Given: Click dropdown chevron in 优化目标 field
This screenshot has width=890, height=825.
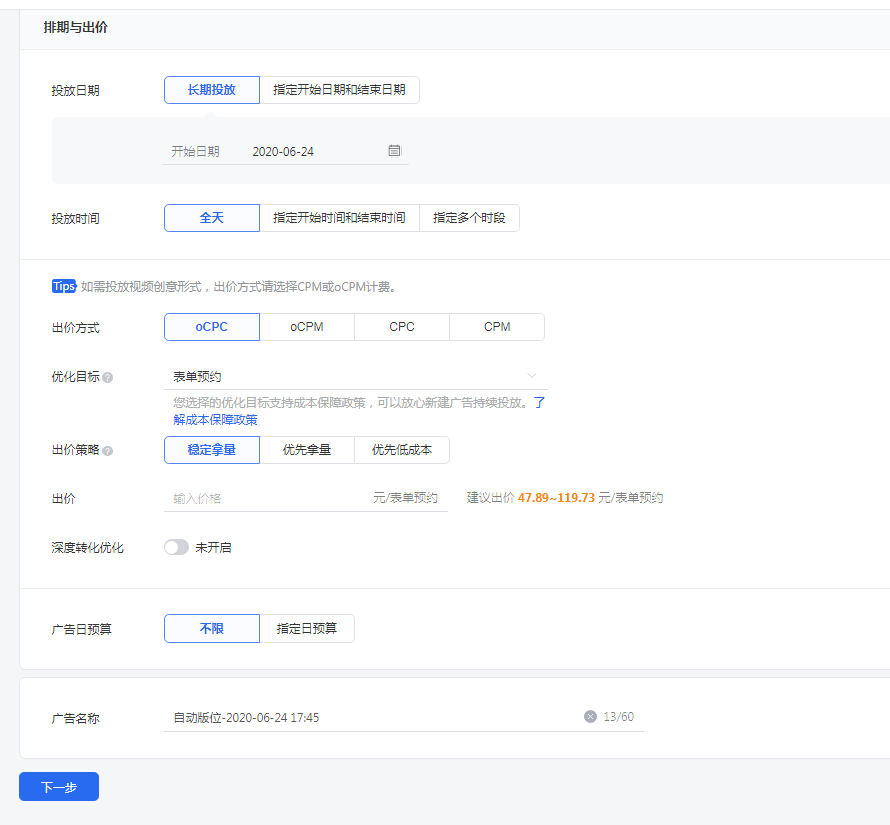Looking at the screenshot, I should pyautogui.click(x=532, y=377).
